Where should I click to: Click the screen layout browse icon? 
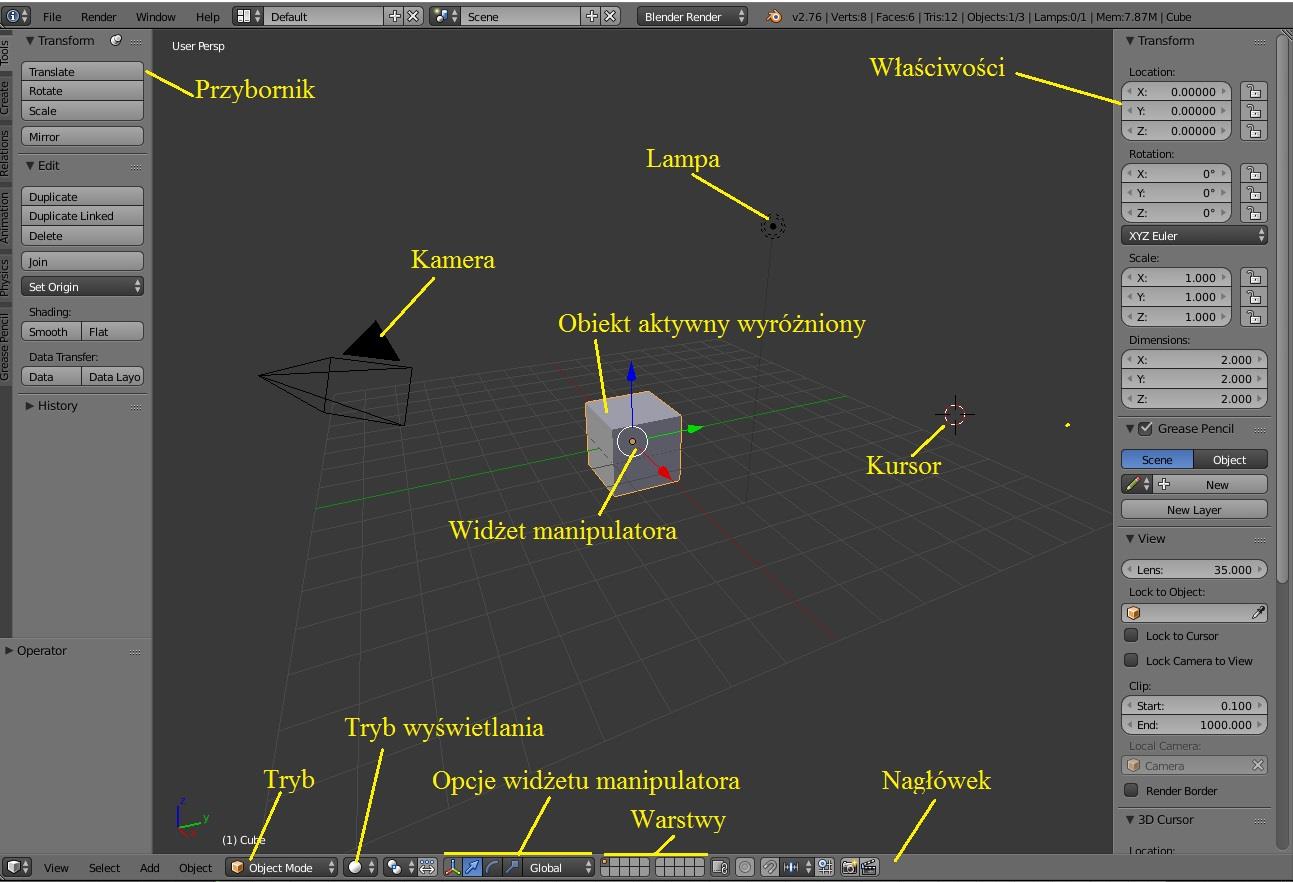point(248,16)
